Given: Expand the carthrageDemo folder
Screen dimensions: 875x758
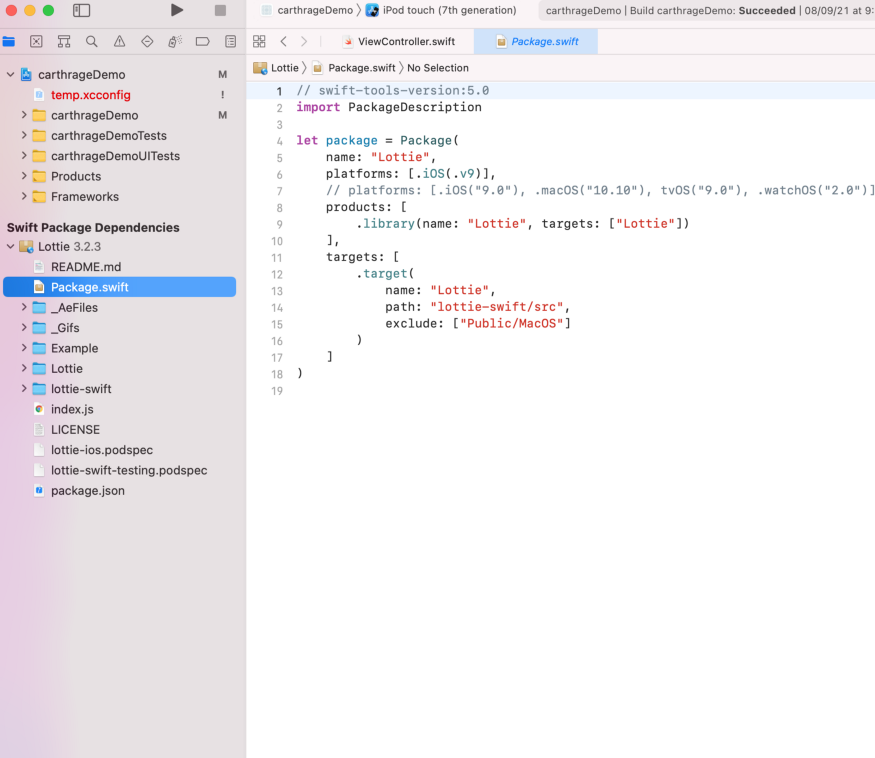Looking at the screenshot, I should click(24, 115).
